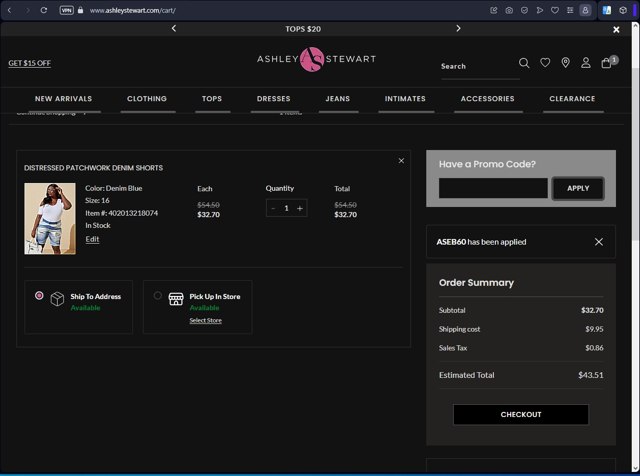Image resolution: width=640 pixels, height=476 pixels.
Task: Reload the page with refresh icon
Action: pos(44,10)
